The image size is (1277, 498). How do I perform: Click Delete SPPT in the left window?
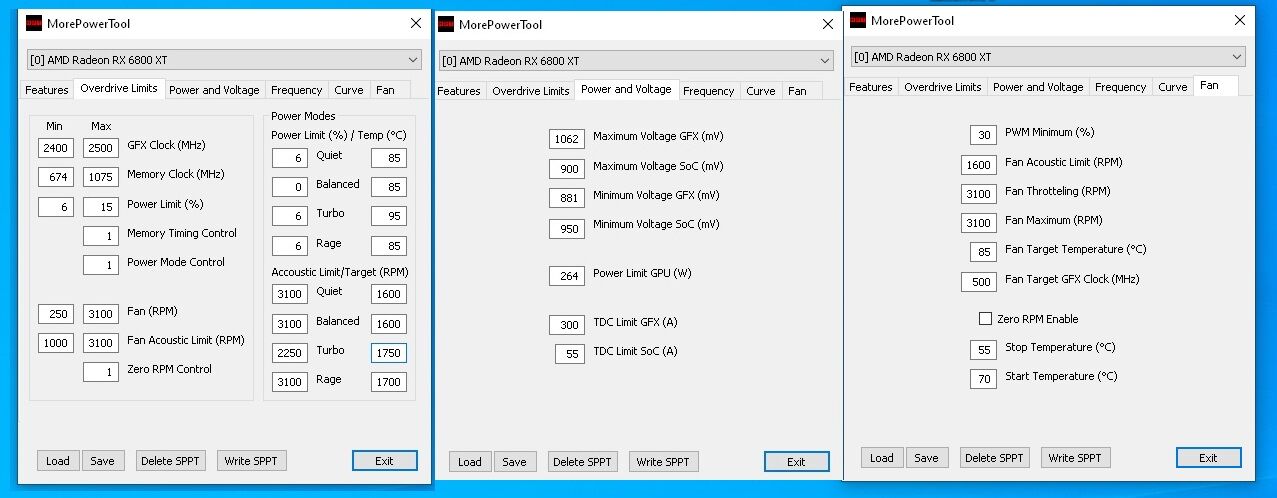pyautogui.click(x=171, y=461)
